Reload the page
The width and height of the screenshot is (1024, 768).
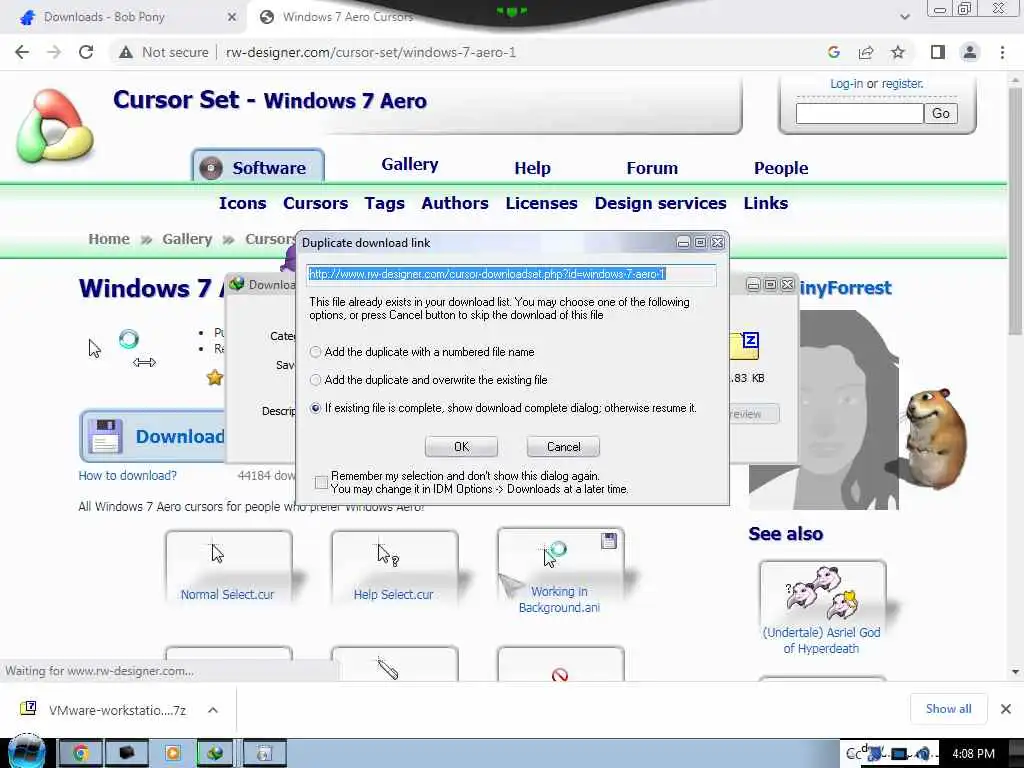pyautogui.click(x=86, y=52)
